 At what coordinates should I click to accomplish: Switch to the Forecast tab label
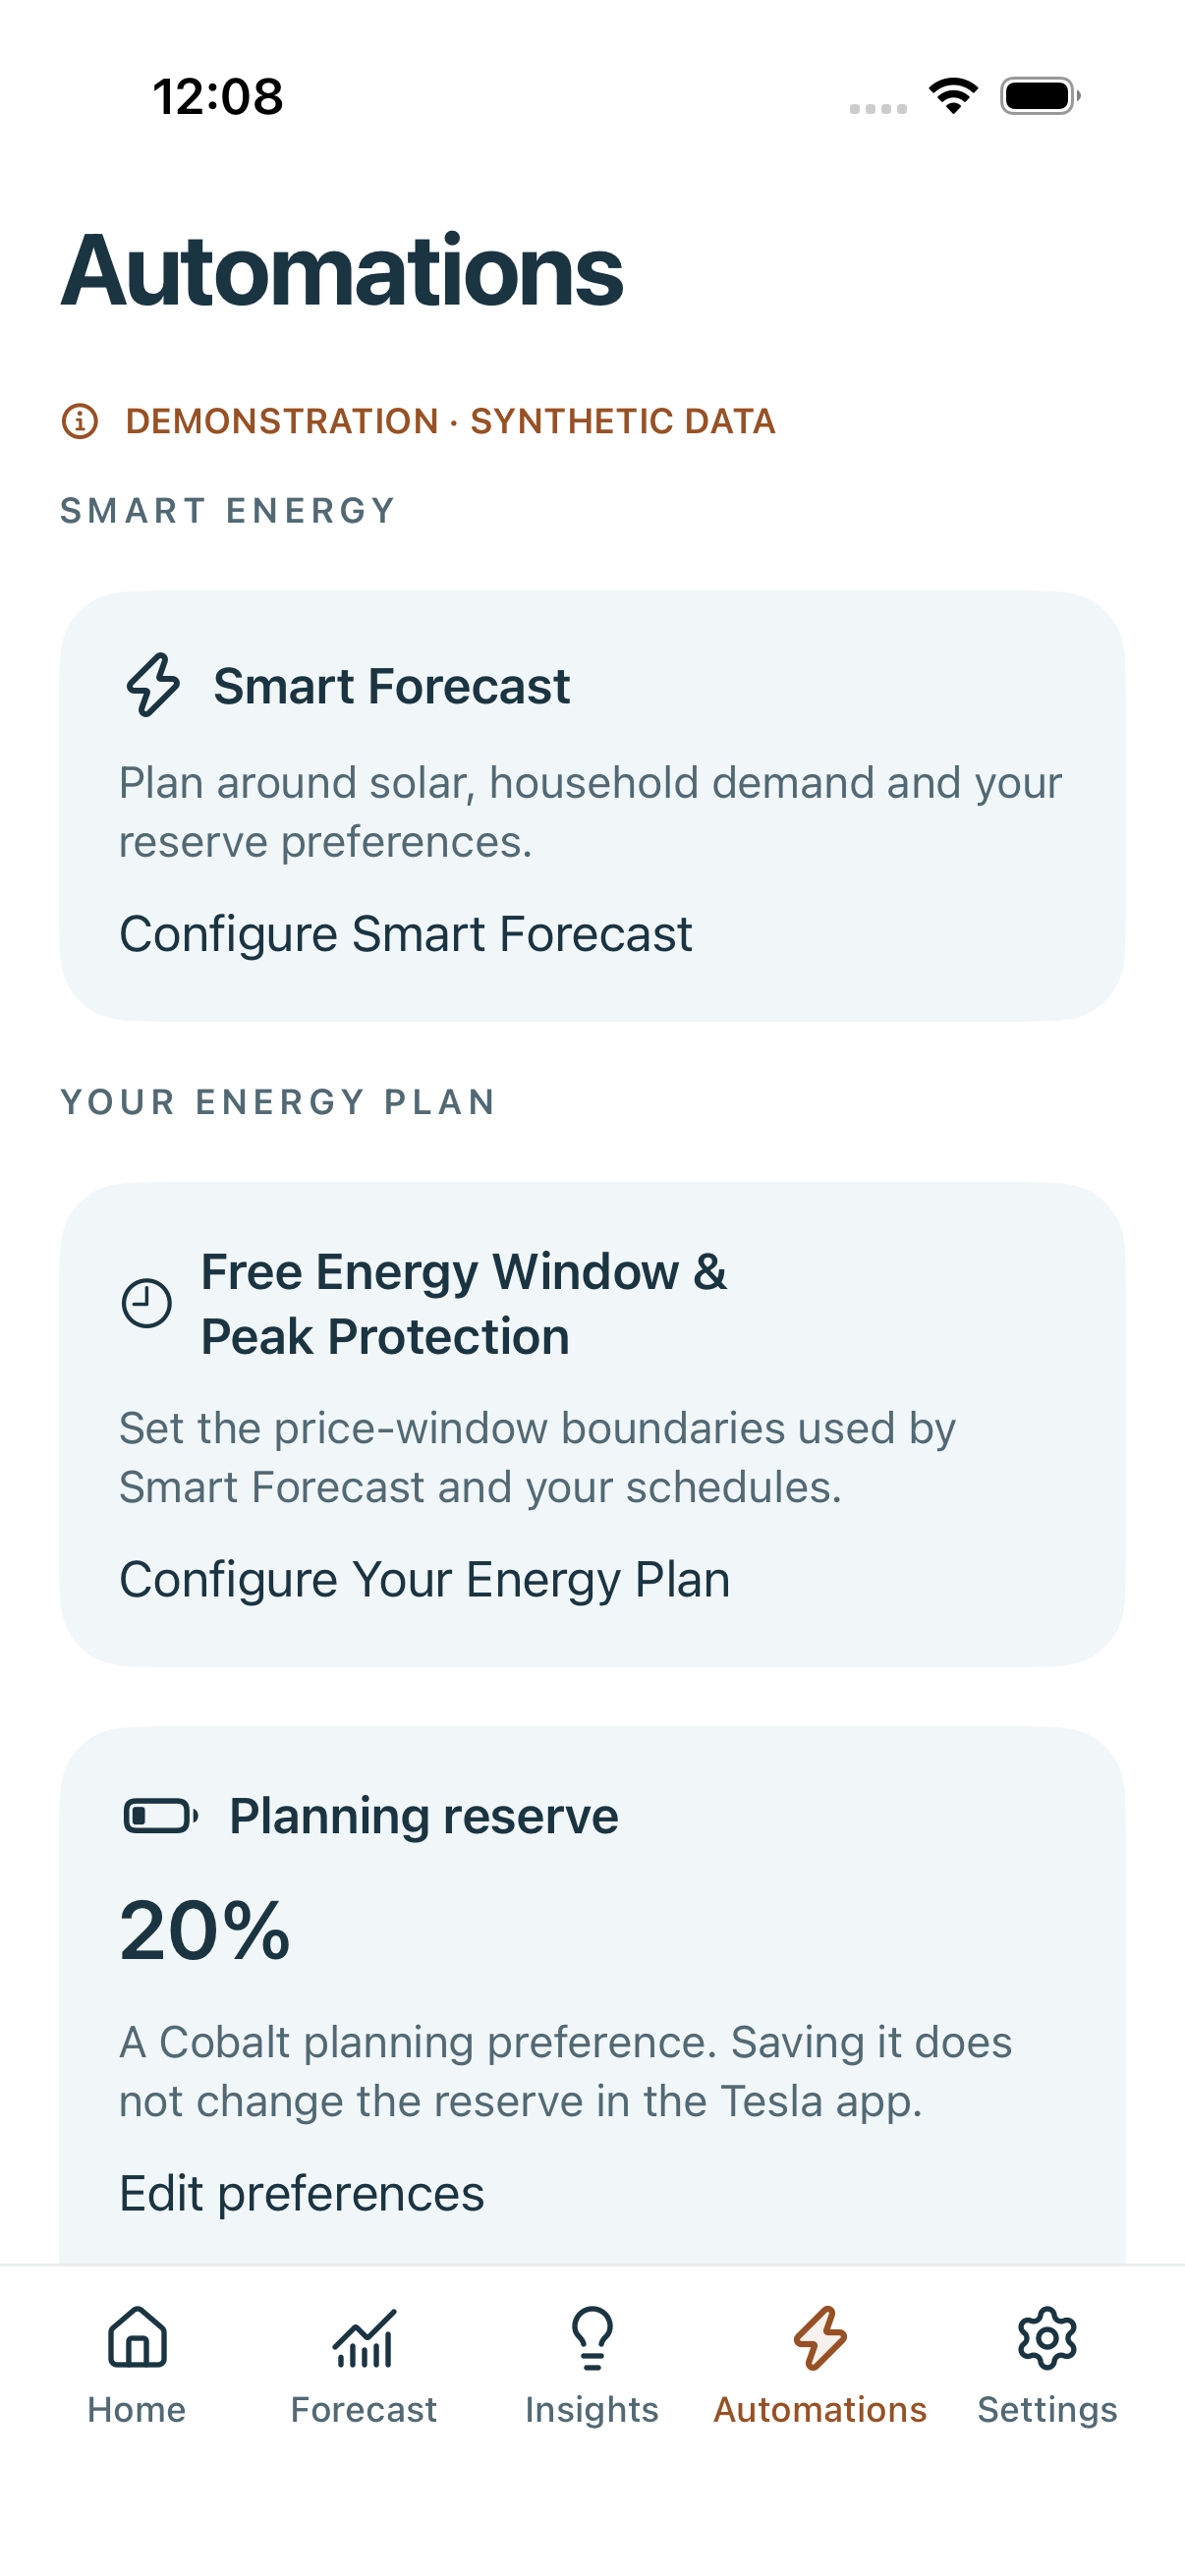[364, 2410]
